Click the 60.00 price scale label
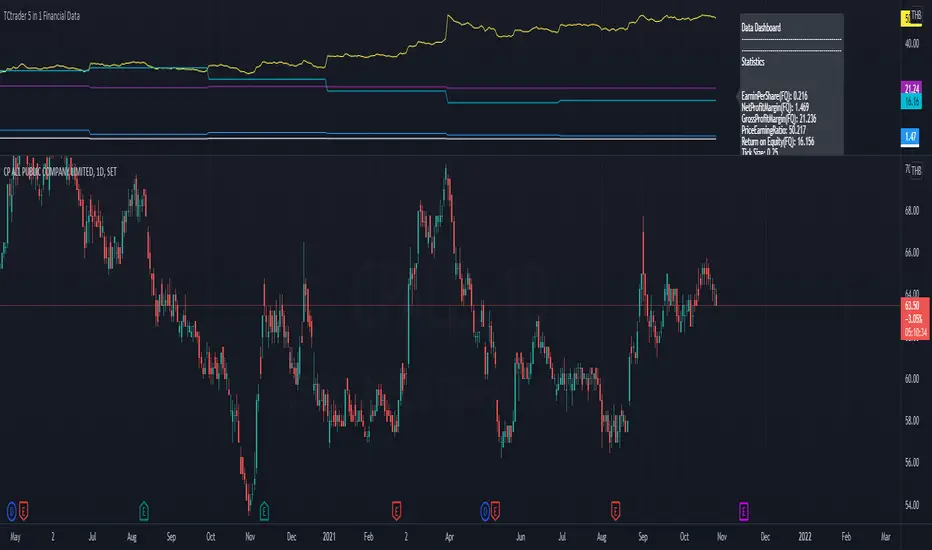Viewport: 932px width, 550px height. (912, 379)
